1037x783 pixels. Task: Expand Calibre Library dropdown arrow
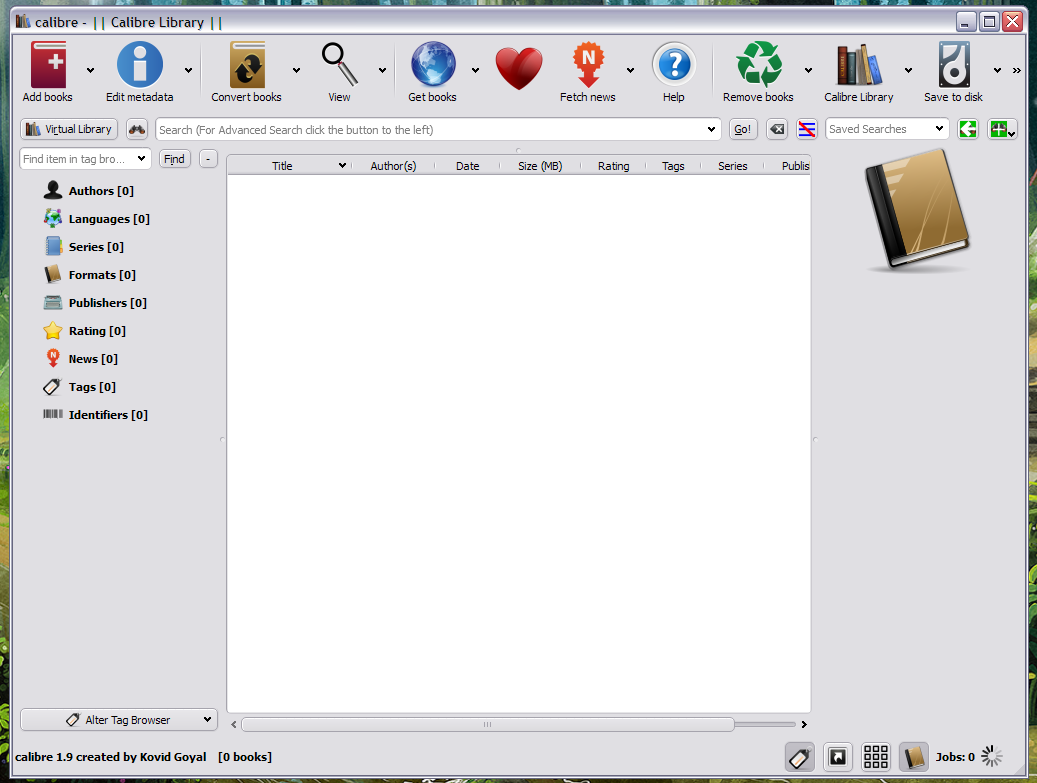point(909,70)
